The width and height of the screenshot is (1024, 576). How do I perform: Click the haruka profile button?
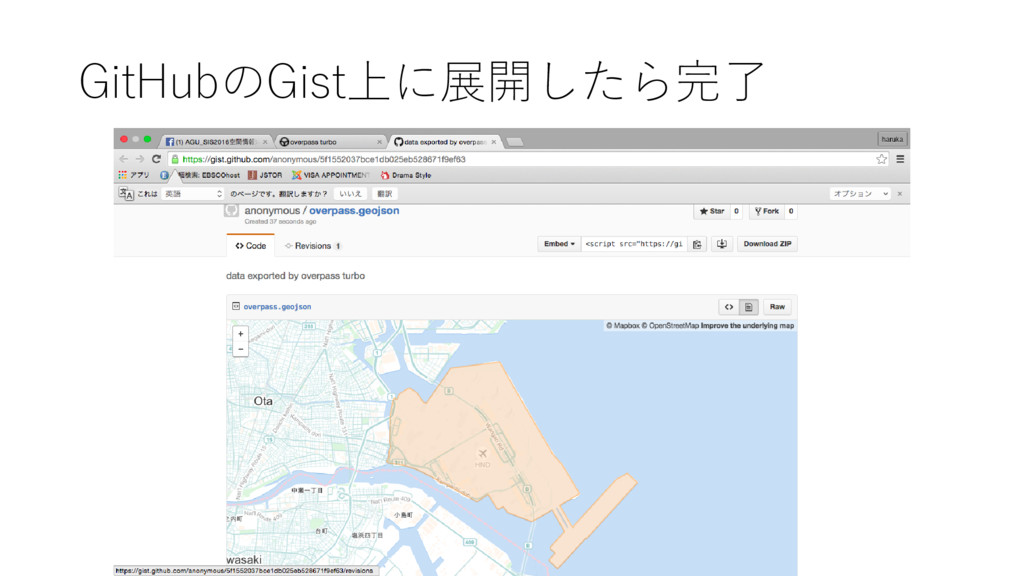(x=891, y=139)
